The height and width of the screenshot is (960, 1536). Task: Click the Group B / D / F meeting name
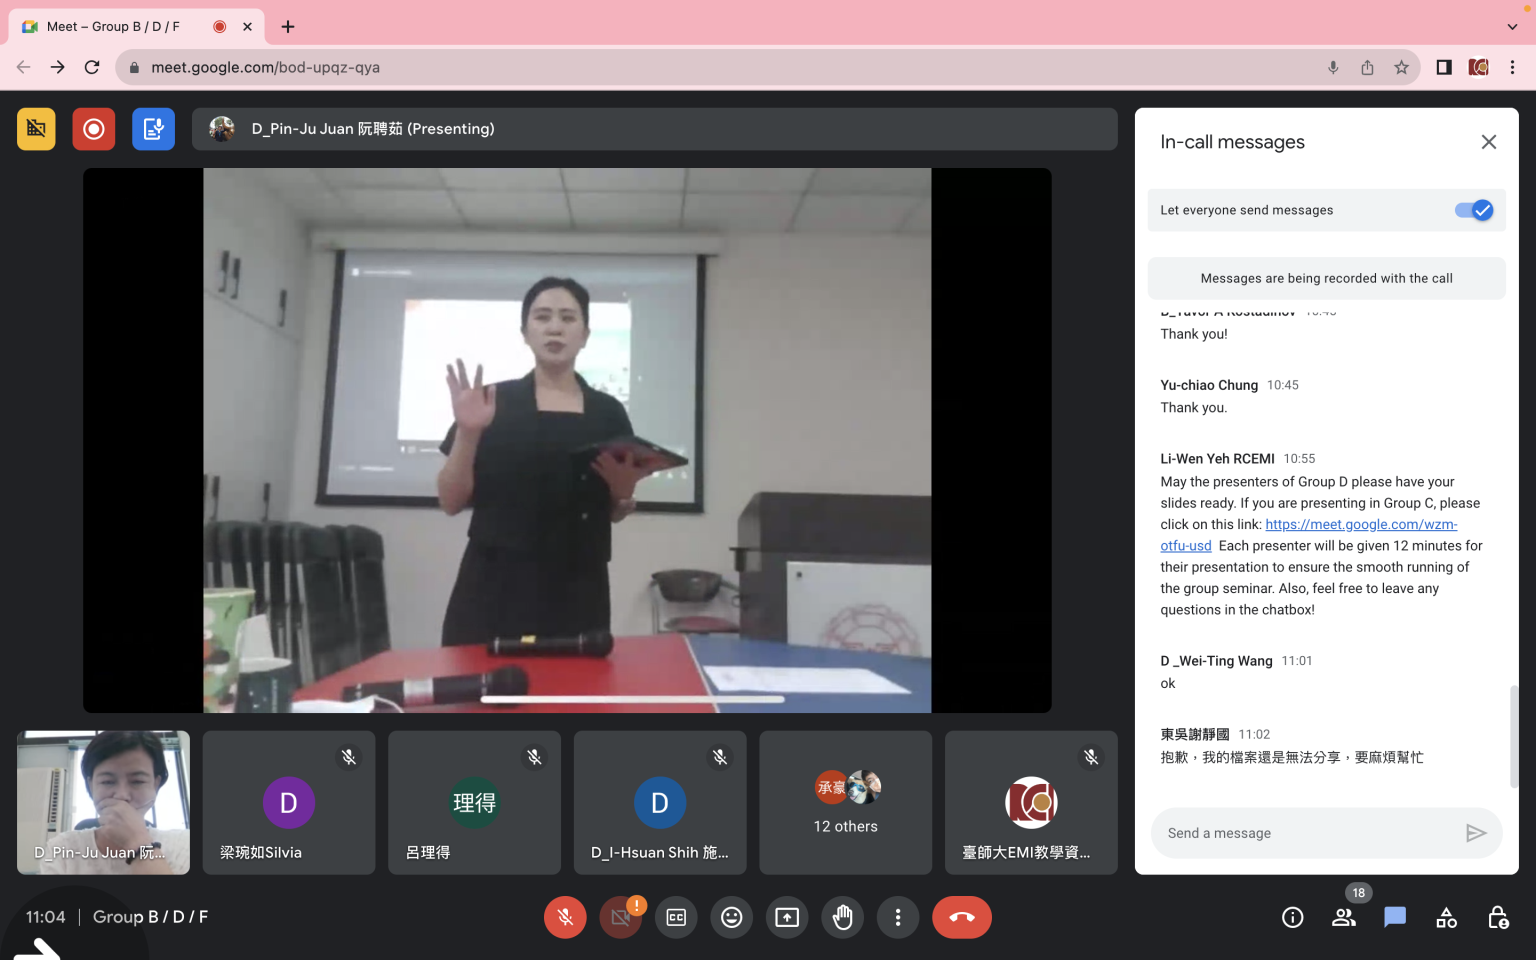(150, 917)
